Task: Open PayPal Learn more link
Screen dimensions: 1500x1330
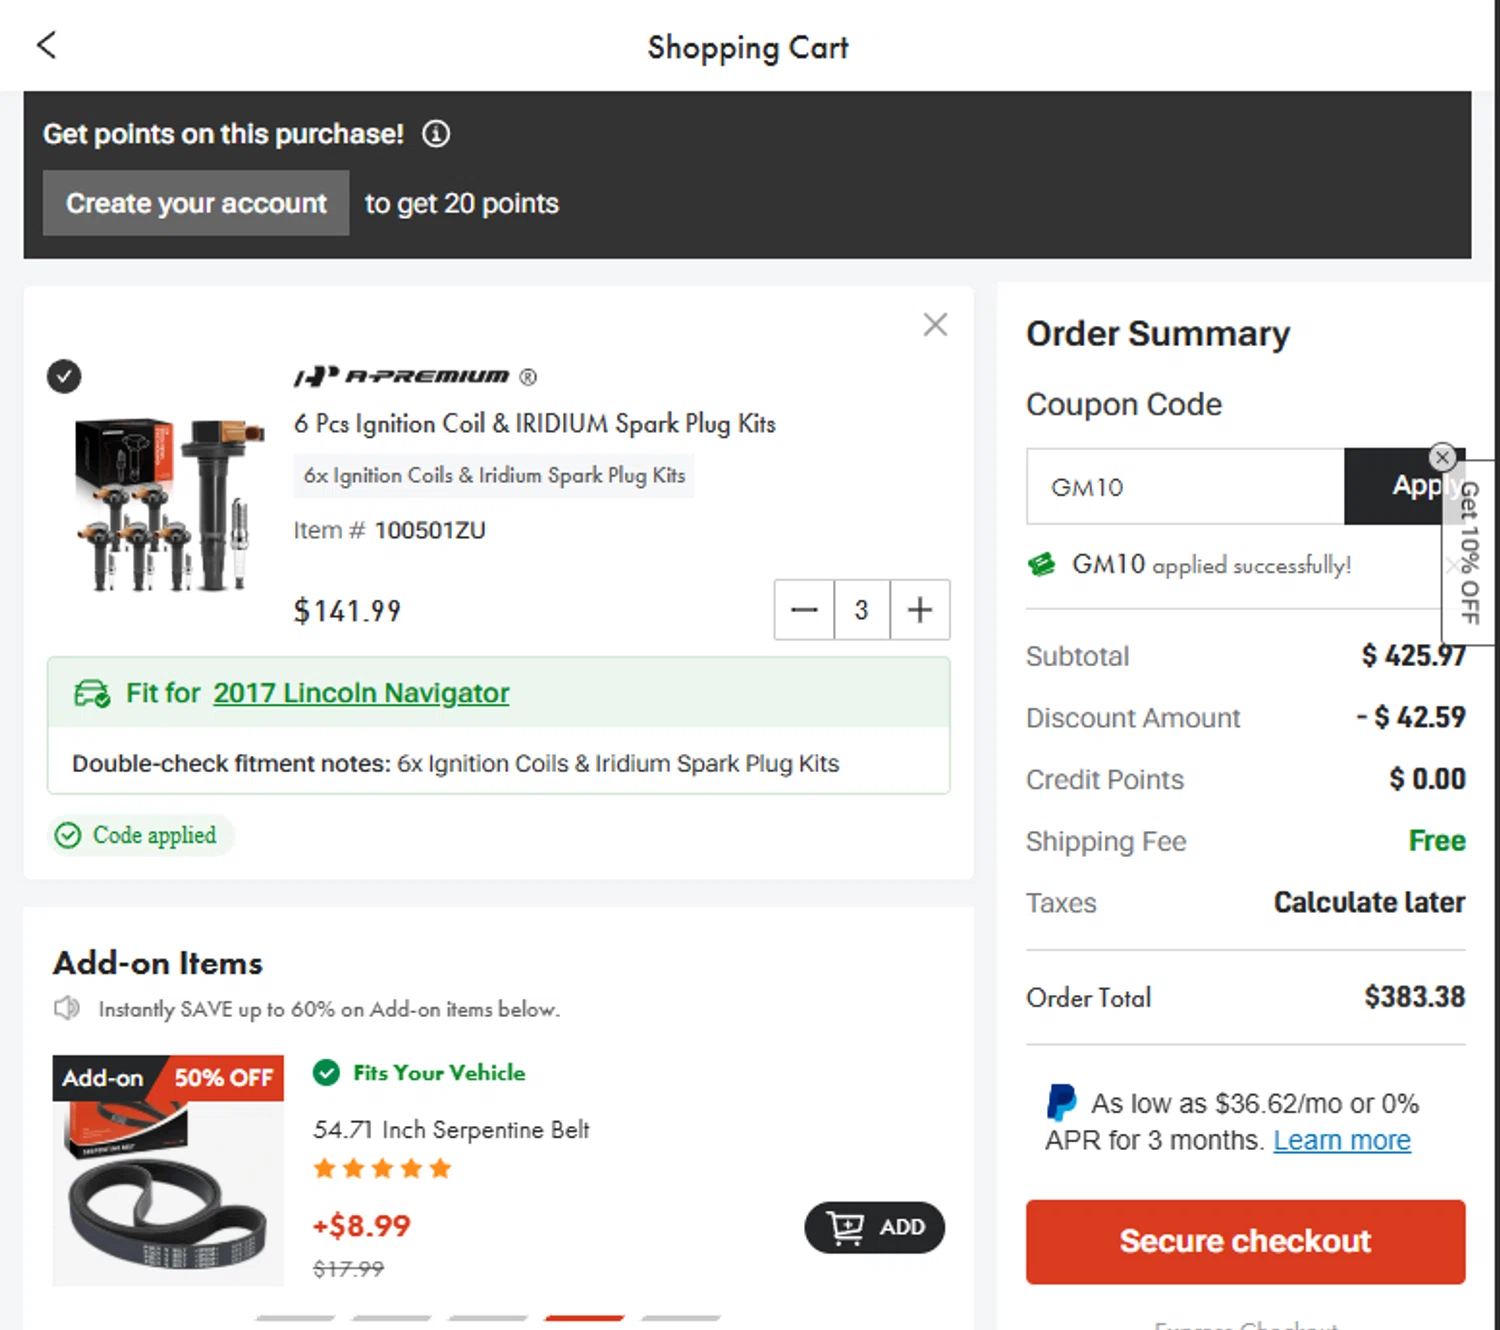Action: [x=1341, y=1141]
